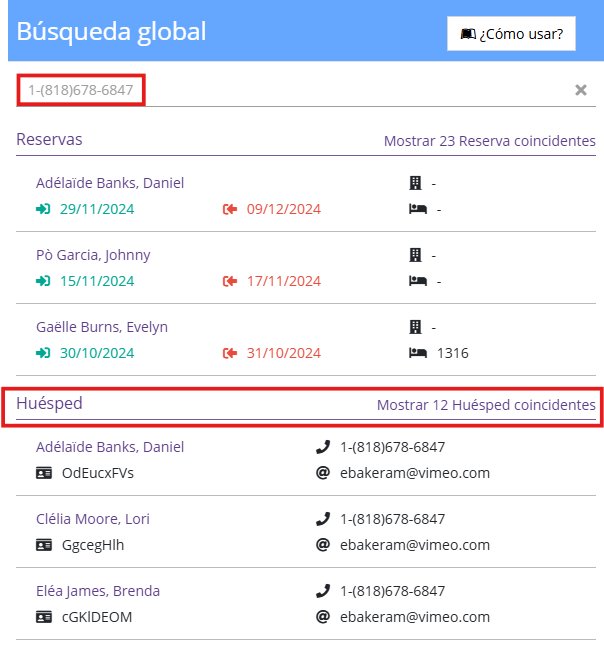604x648 pixels.
Task: Select the Reservas section heading
Action: pos(49,139)
